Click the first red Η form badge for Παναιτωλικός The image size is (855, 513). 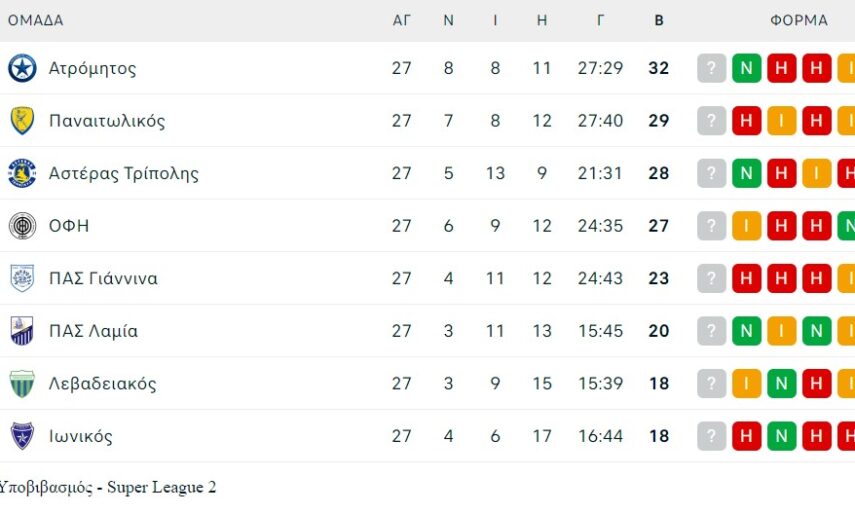tap(746, 121)
